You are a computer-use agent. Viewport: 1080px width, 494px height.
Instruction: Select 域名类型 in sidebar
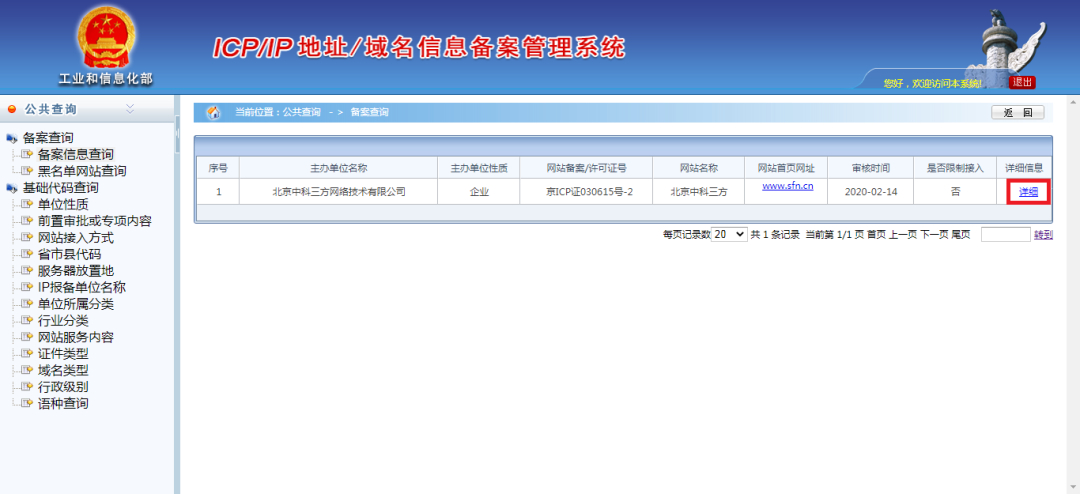63,370
